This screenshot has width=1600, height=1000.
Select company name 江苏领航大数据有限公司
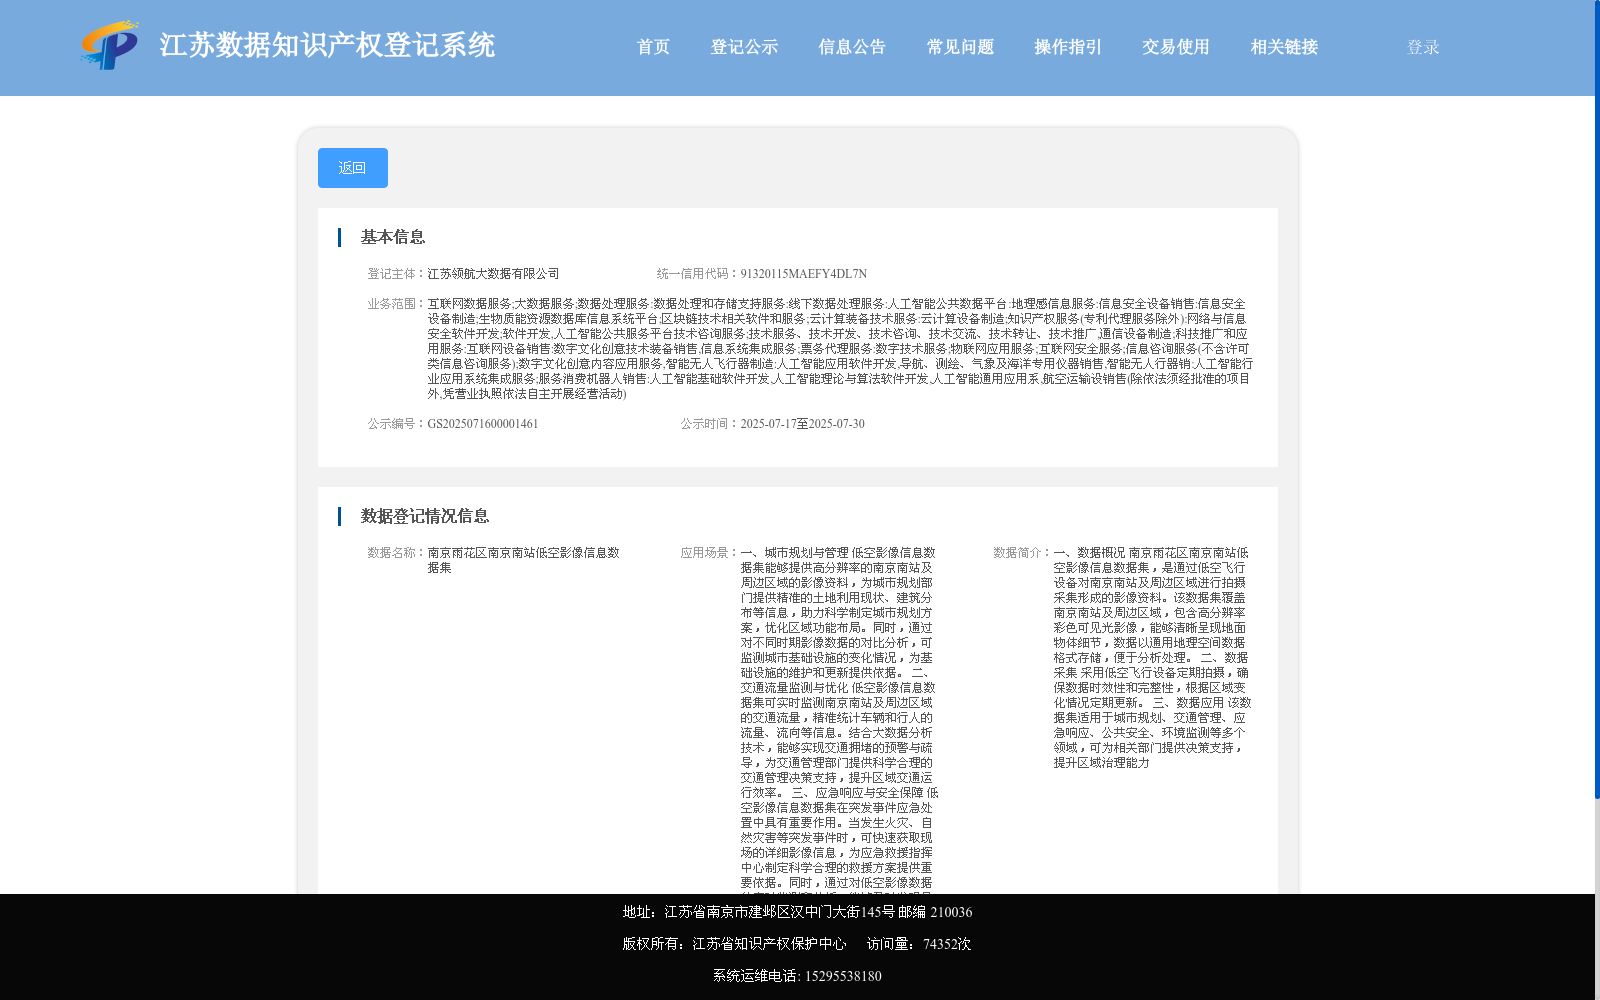point(493,274)
